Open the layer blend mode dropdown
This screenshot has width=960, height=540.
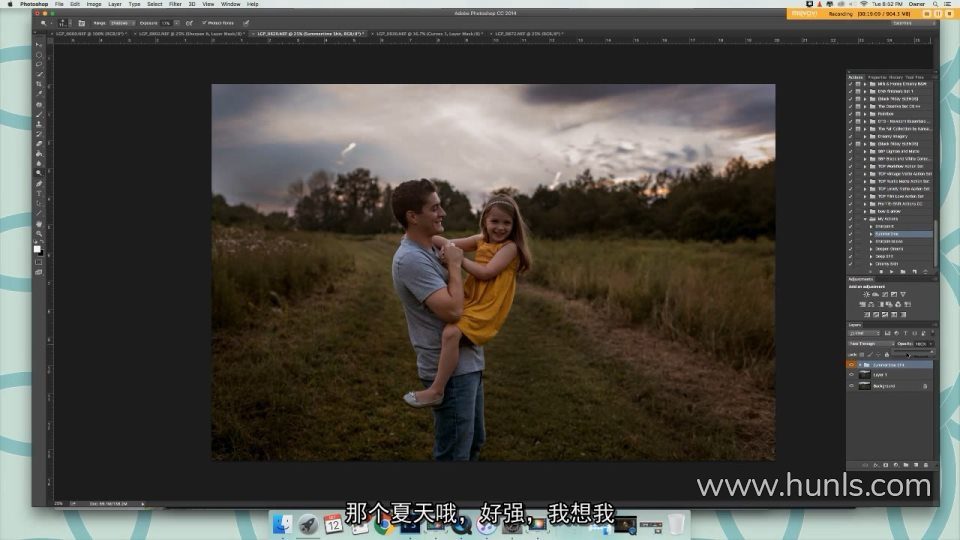870,343
